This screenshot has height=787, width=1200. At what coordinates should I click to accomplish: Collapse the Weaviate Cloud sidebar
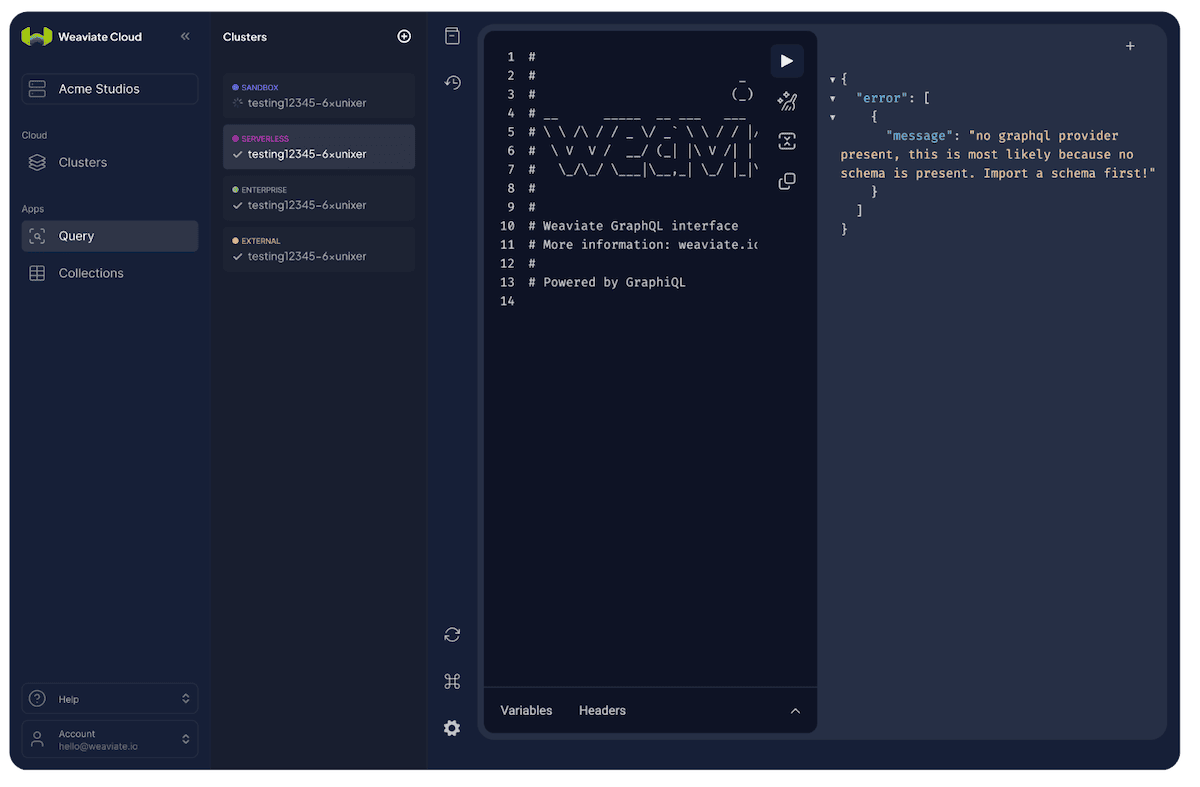pyautogui.click(x=185, y=37)
